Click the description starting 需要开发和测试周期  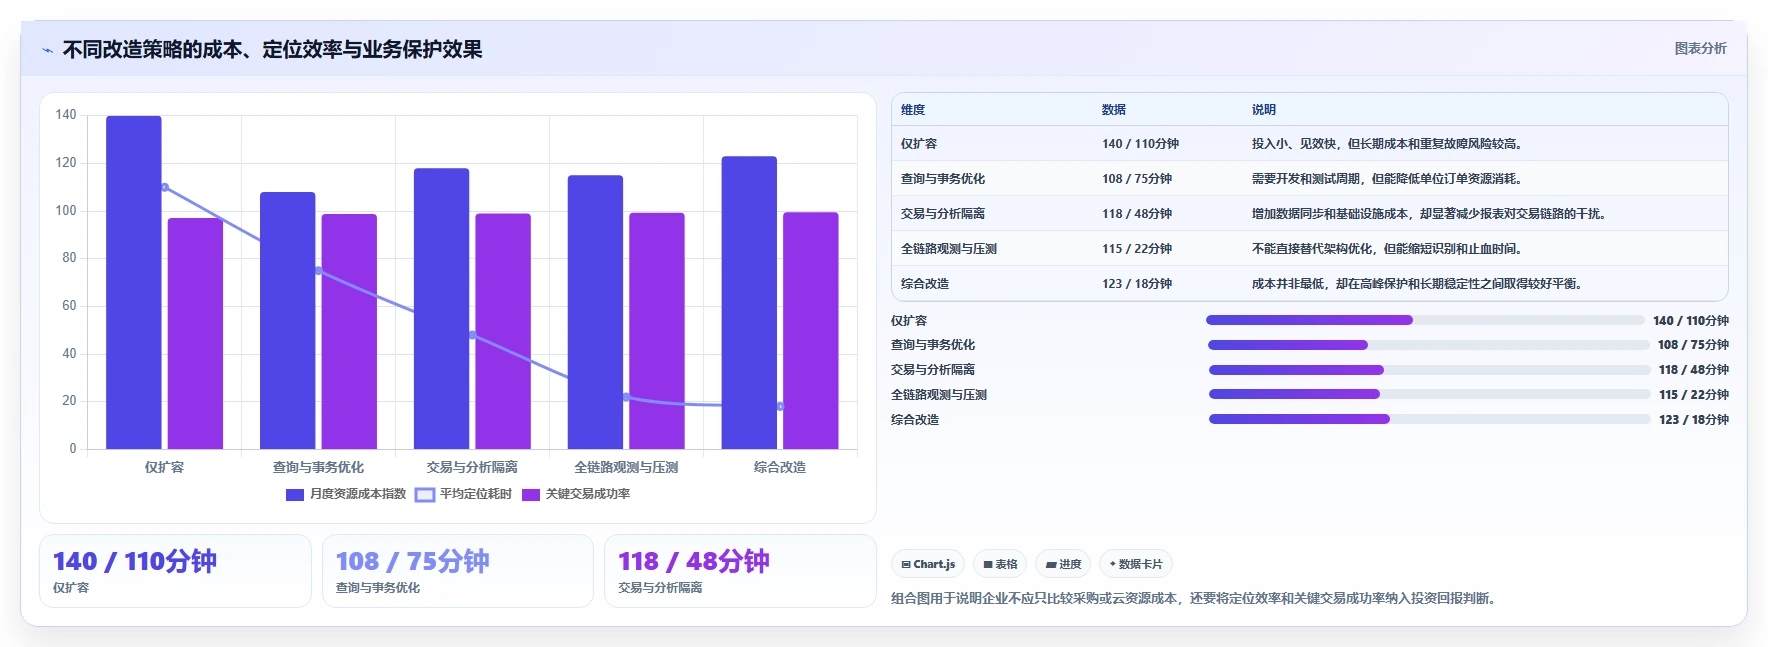click(1389, 179)
